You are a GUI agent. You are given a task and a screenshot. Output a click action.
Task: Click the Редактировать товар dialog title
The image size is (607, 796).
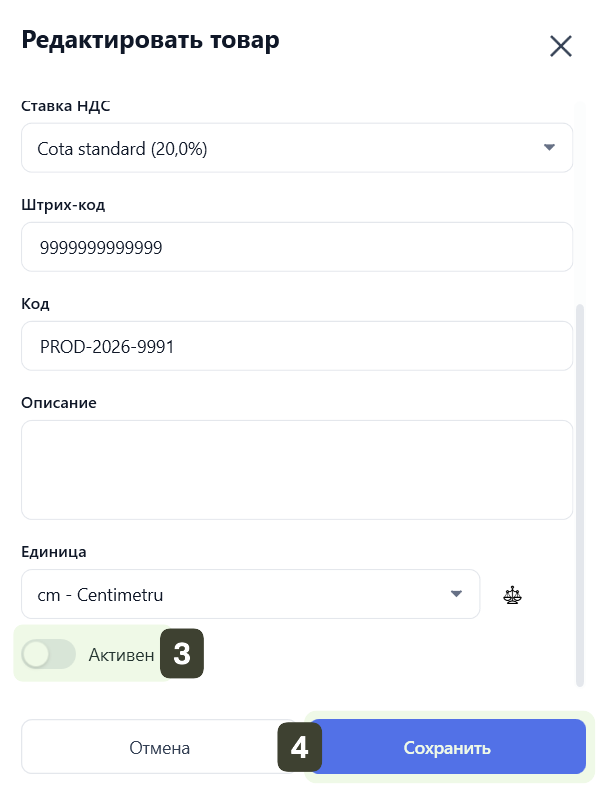150,40
